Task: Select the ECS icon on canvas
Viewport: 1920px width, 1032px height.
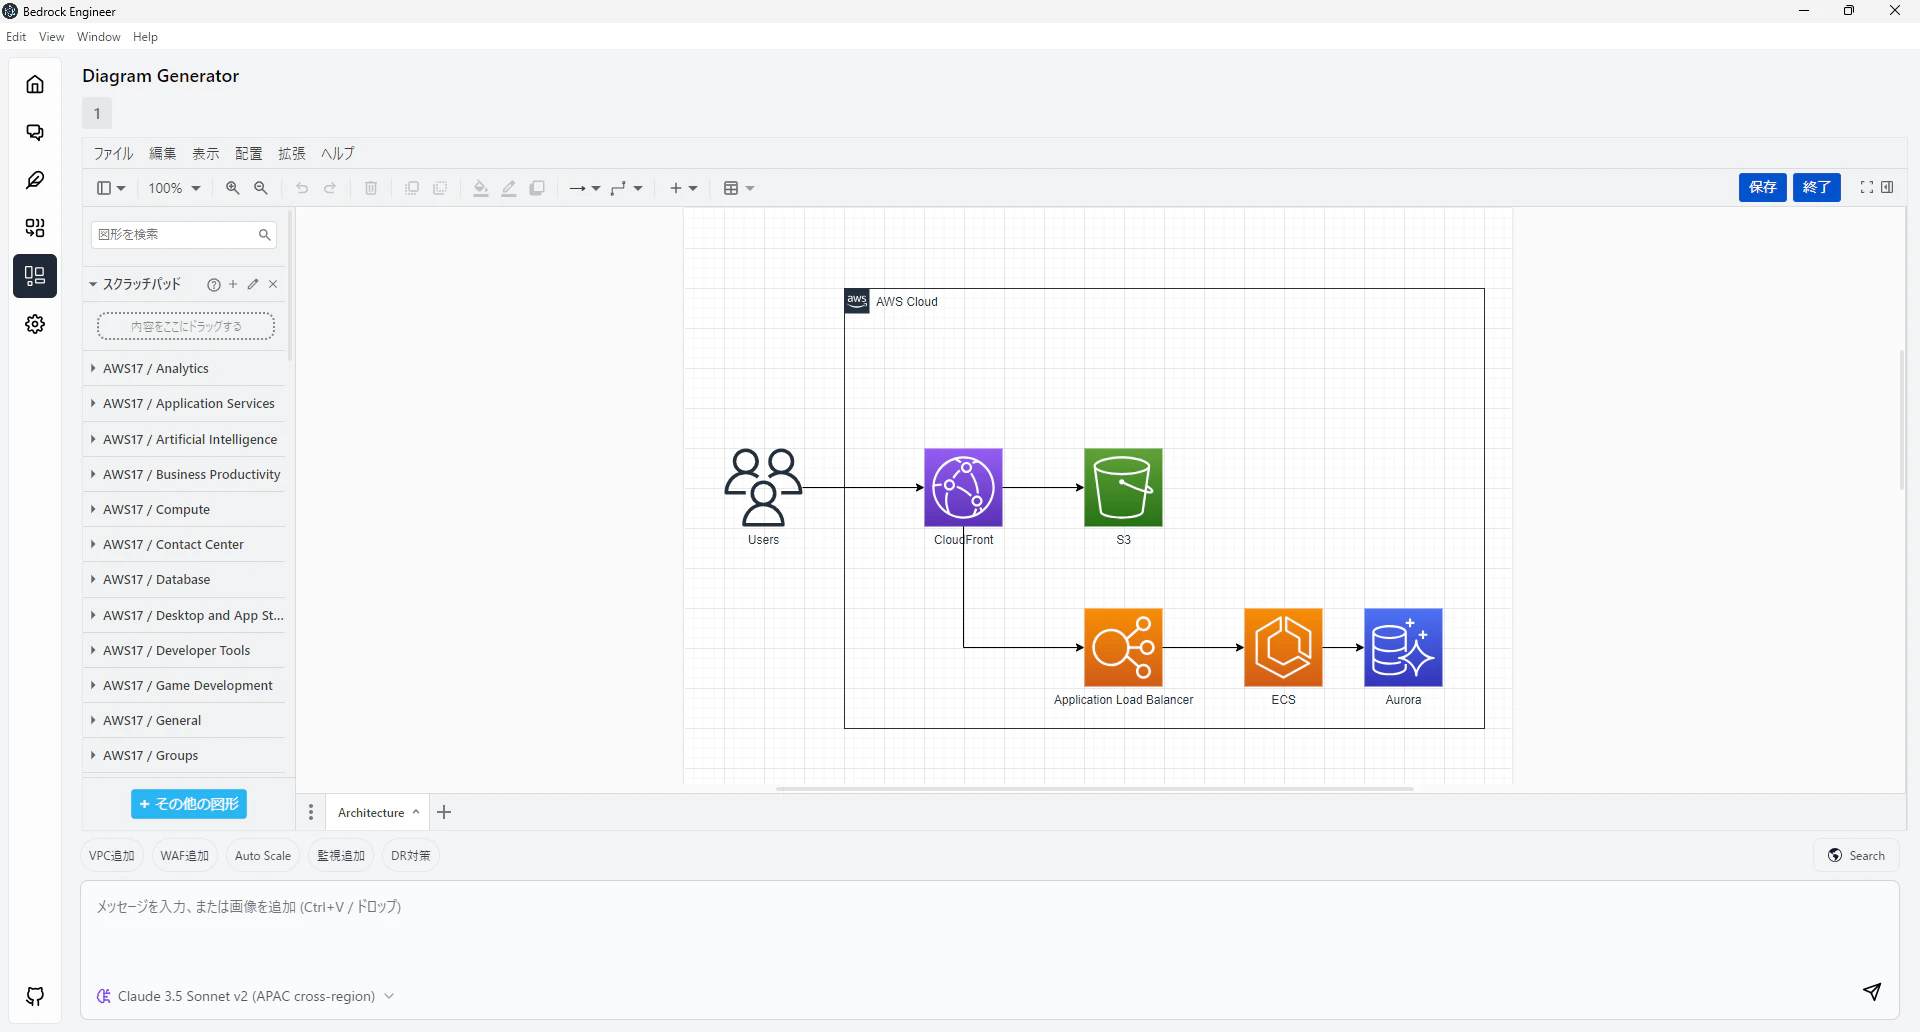Action: click(x=1284, y=648)
